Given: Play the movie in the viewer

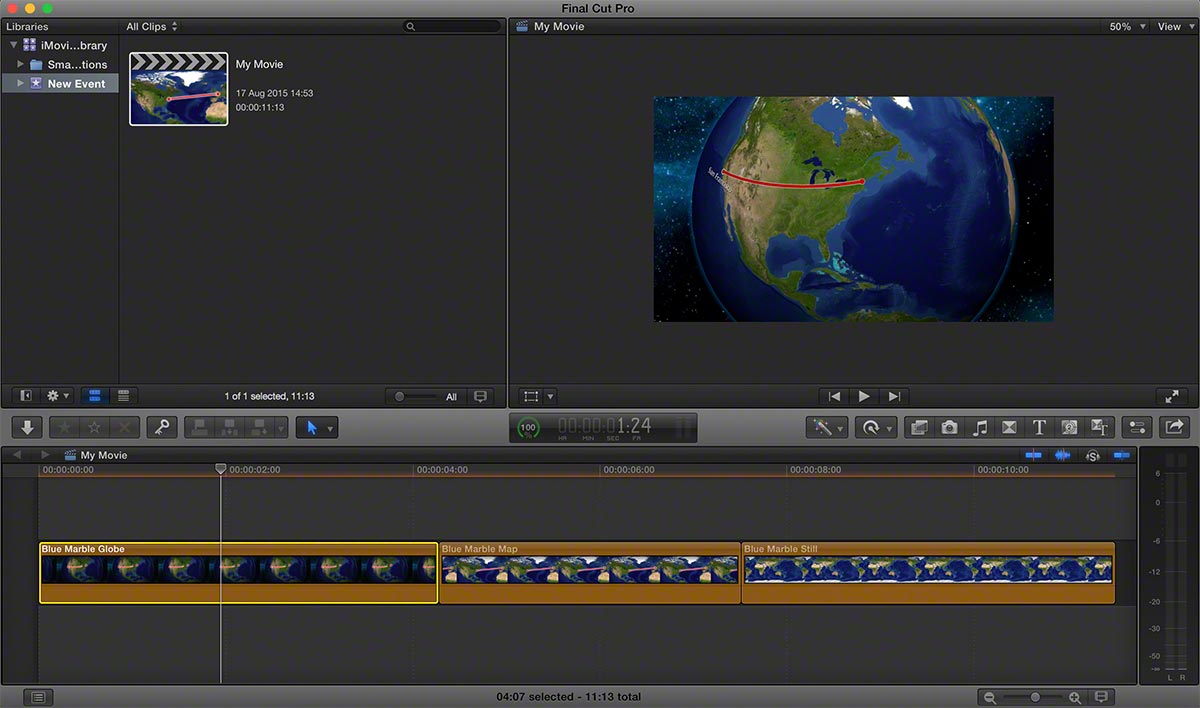Looking at the screenshot, I should [865, 396].
